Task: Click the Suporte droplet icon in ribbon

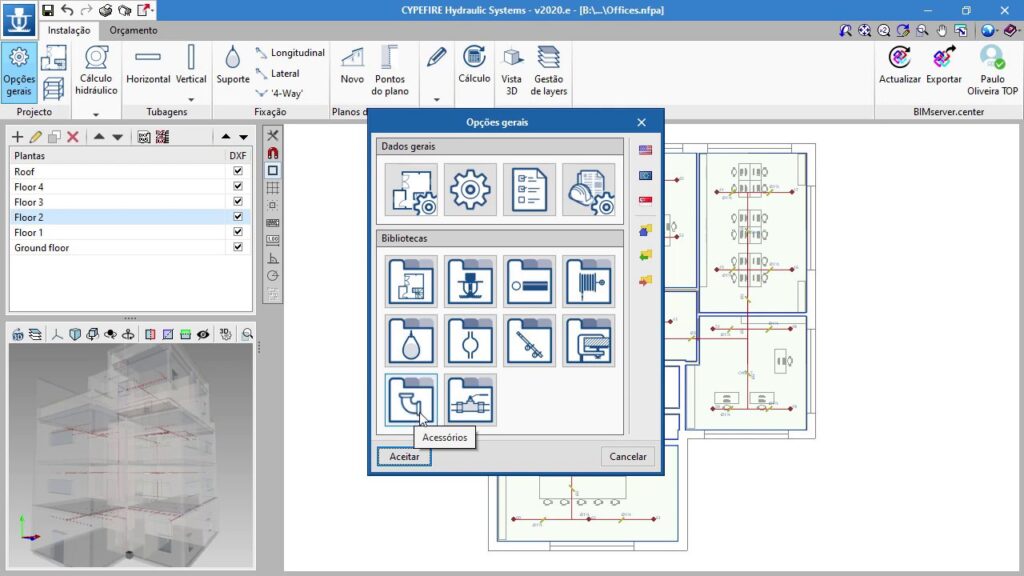Action: click(233, 59)
